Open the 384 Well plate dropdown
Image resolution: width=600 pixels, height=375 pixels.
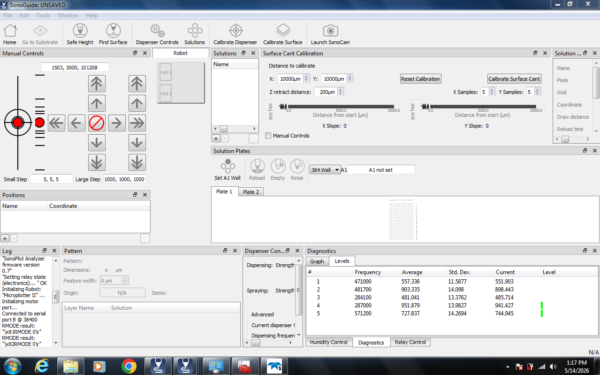[x=324, y=170]
